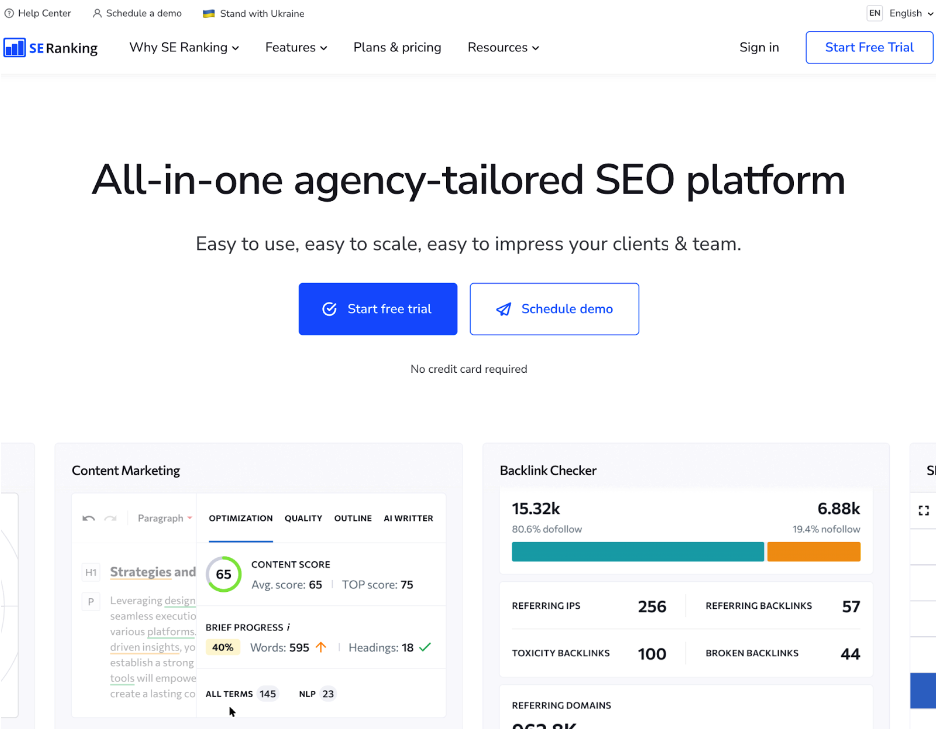Click the Ukraine flag icon
Image resolution: width=942 pixels, height=729 pixels.
pos(209,14)
